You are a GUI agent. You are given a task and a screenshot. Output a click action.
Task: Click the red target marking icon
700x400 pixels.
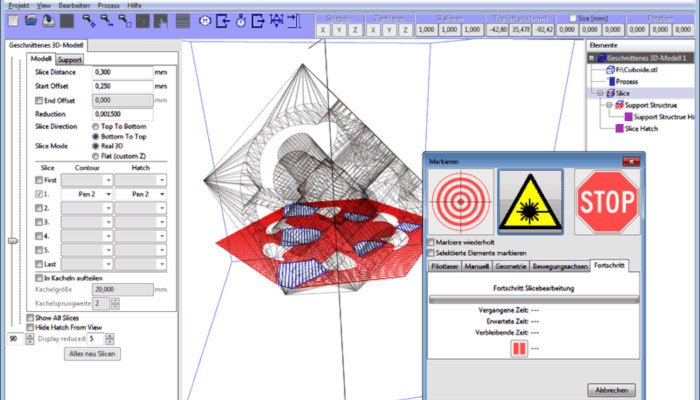461,202
